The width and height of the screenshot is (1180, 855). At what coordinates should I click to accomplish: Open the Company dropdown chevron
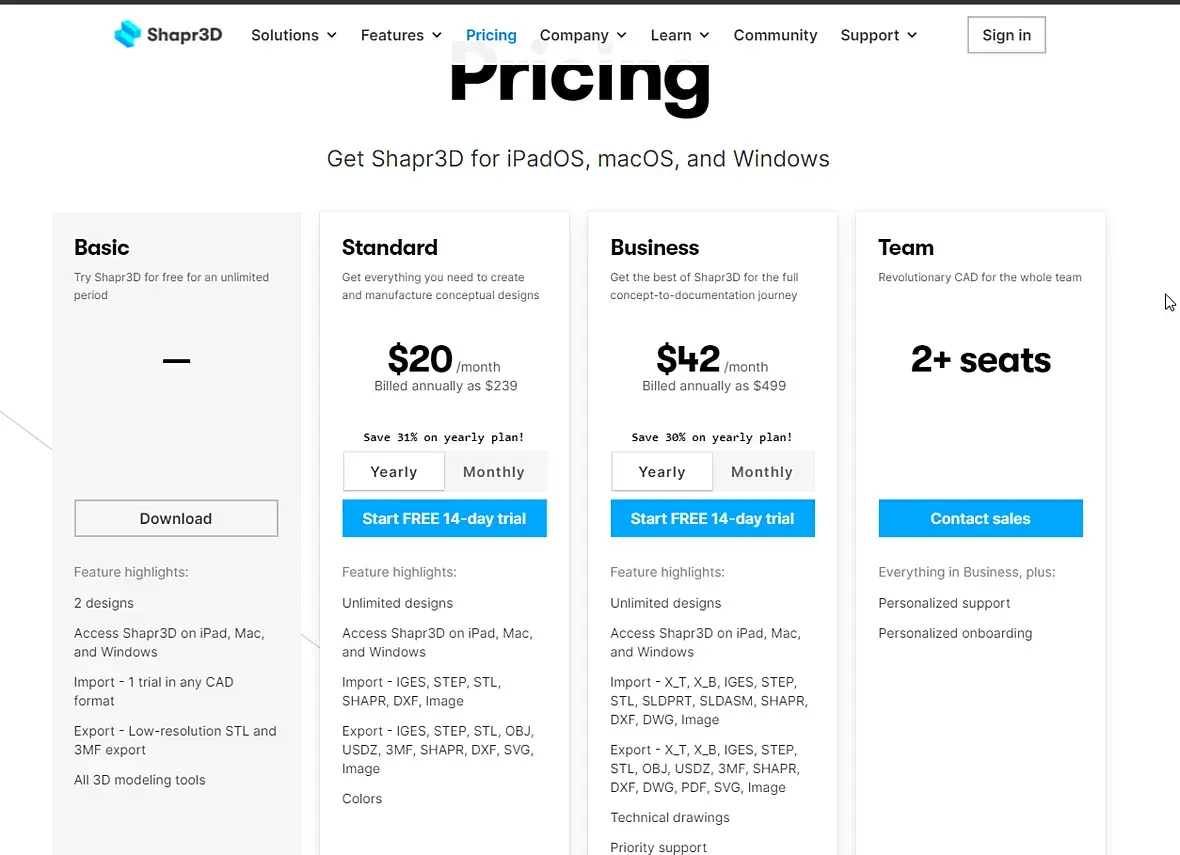pos(622,35)
